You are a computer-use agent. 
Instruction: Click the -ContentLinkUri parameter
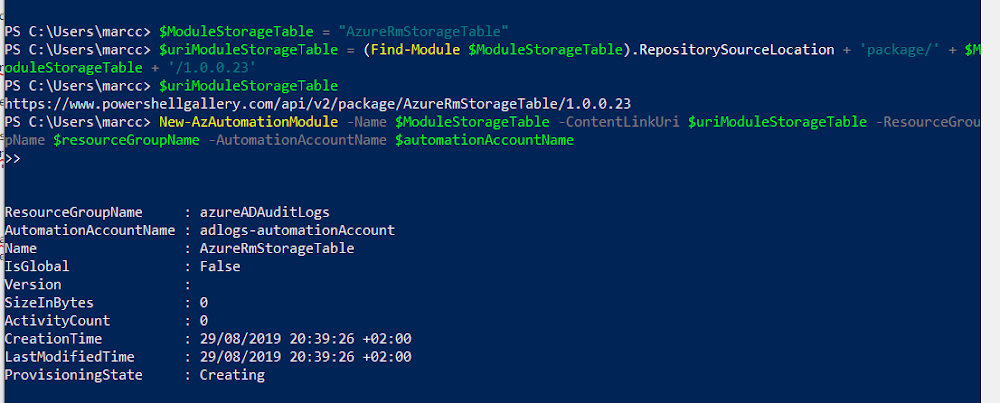[619, 122]
